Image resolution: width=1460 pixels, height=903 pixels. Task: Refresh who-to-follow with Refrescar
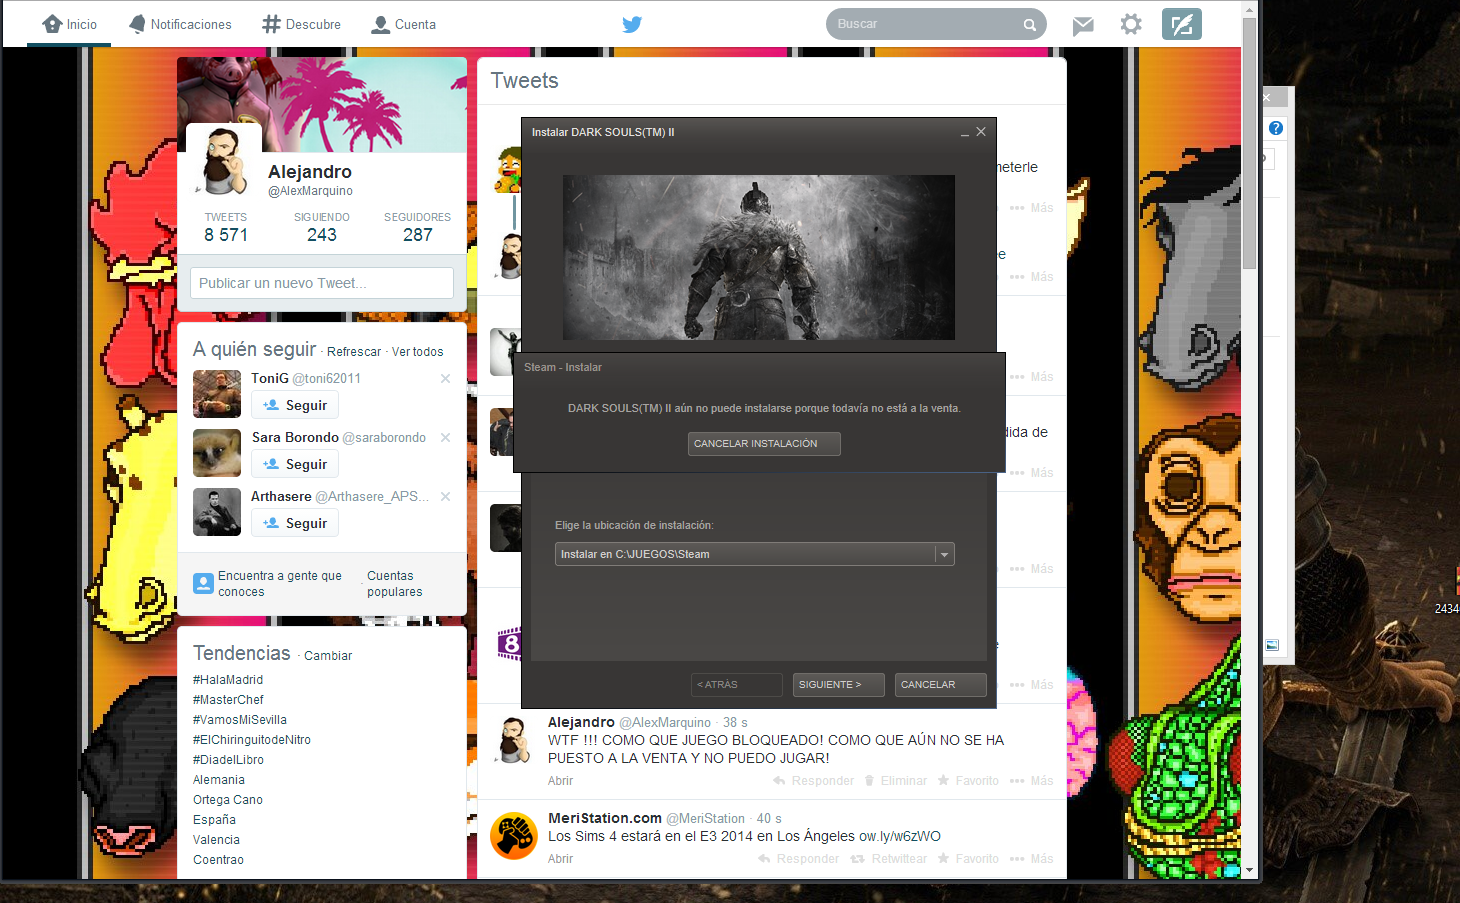coord(354,352)
